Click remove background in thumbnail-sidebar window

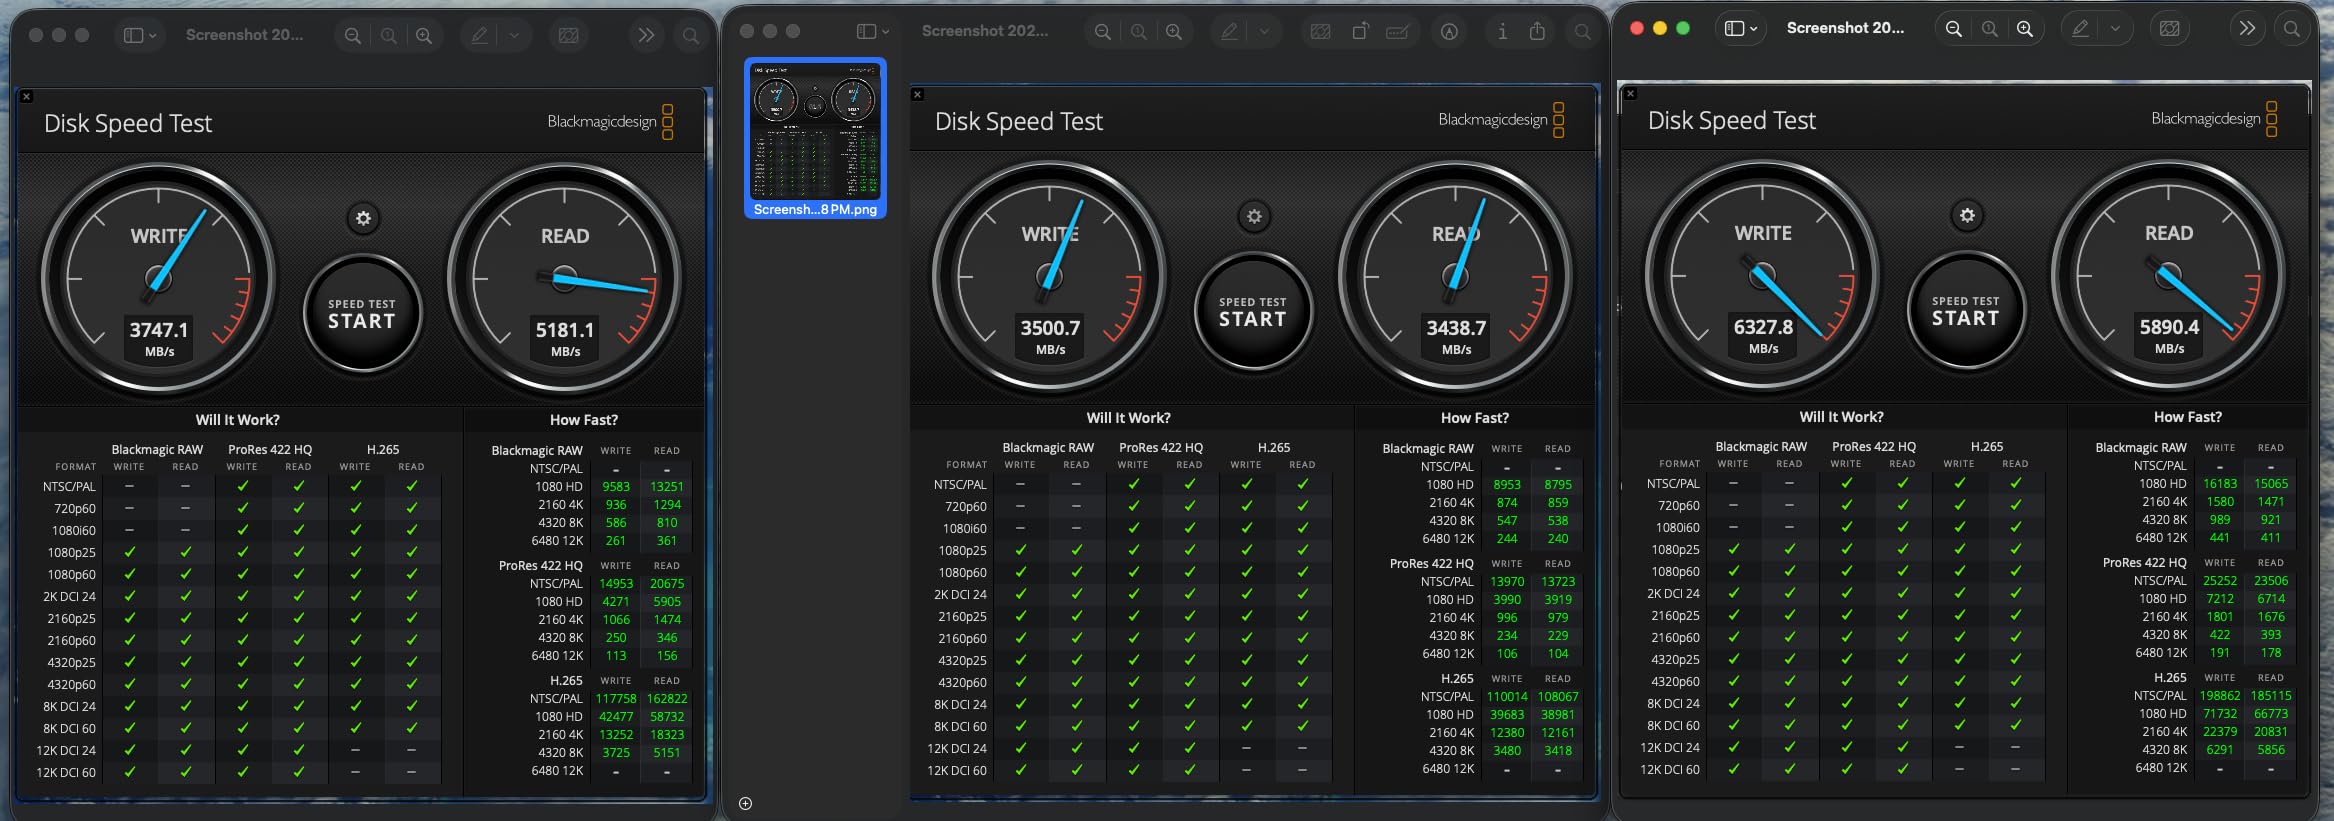point(1320,32)
